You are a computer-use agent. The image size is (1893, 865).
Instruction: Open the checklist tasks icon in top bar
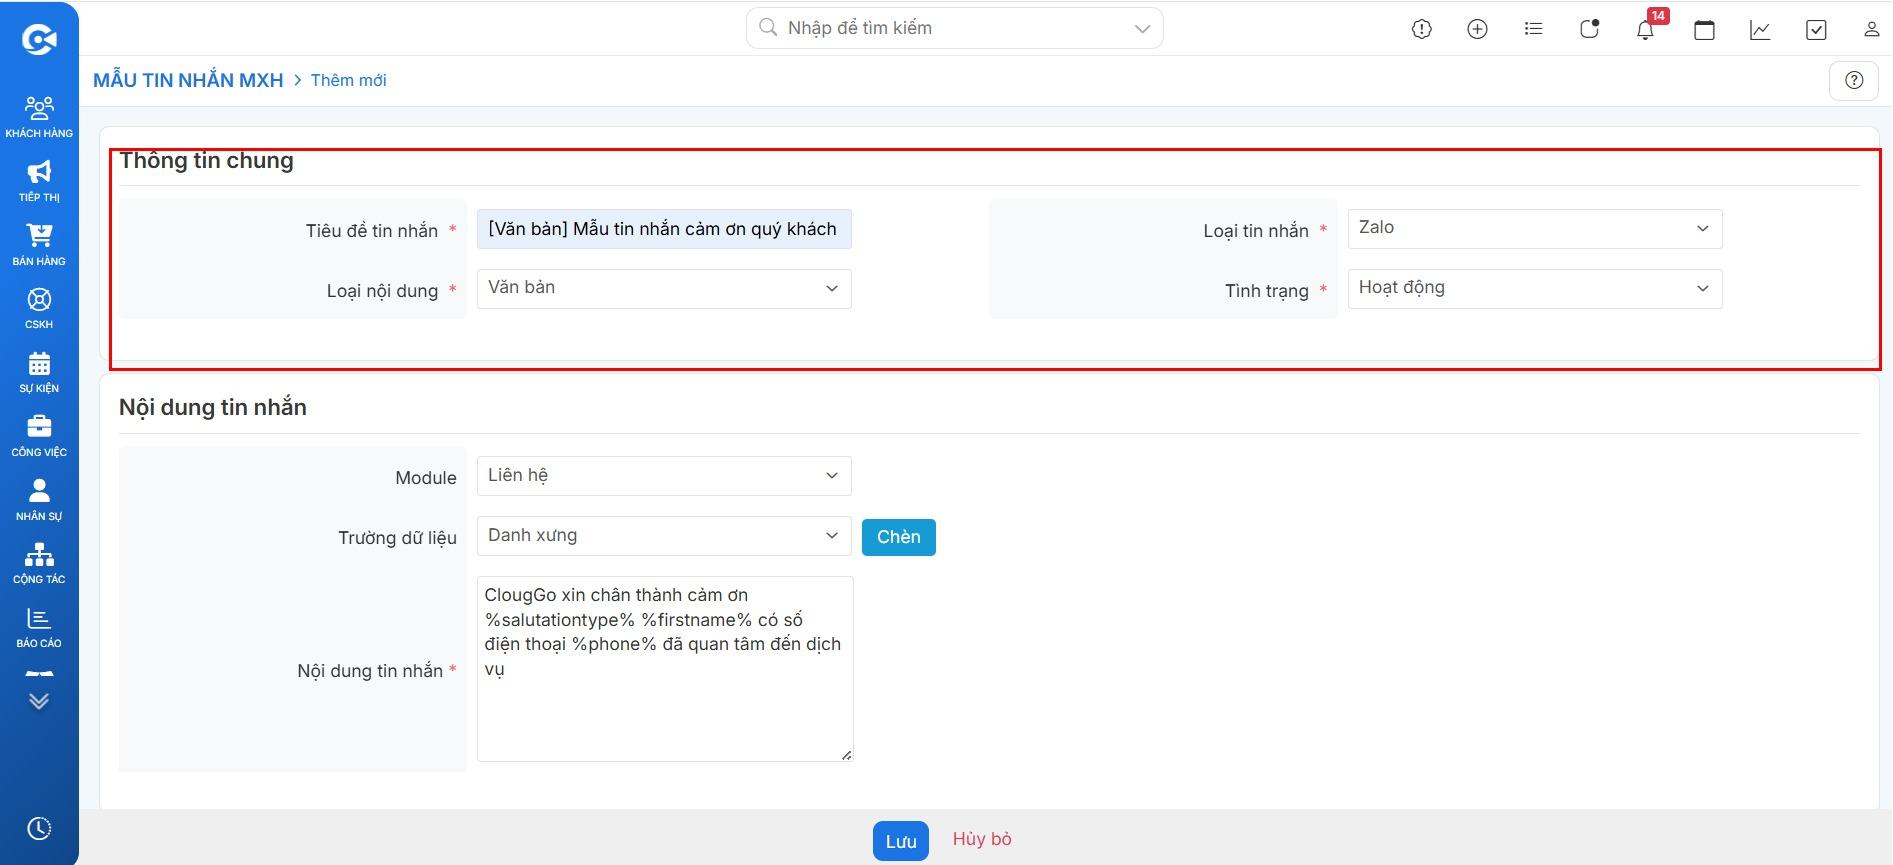click(x=1816, y=29)
